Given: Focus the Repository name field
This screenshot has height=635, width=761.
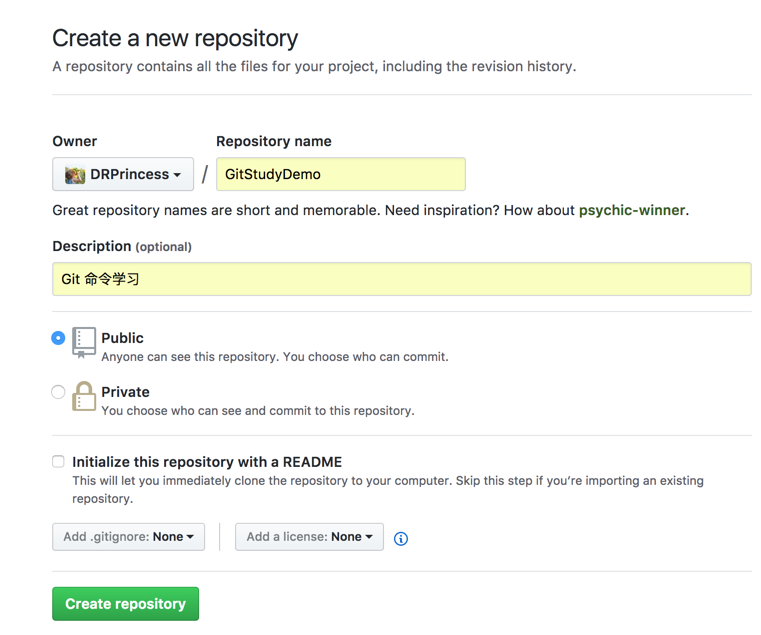Looking at the screenshot, I should [341, 174].
